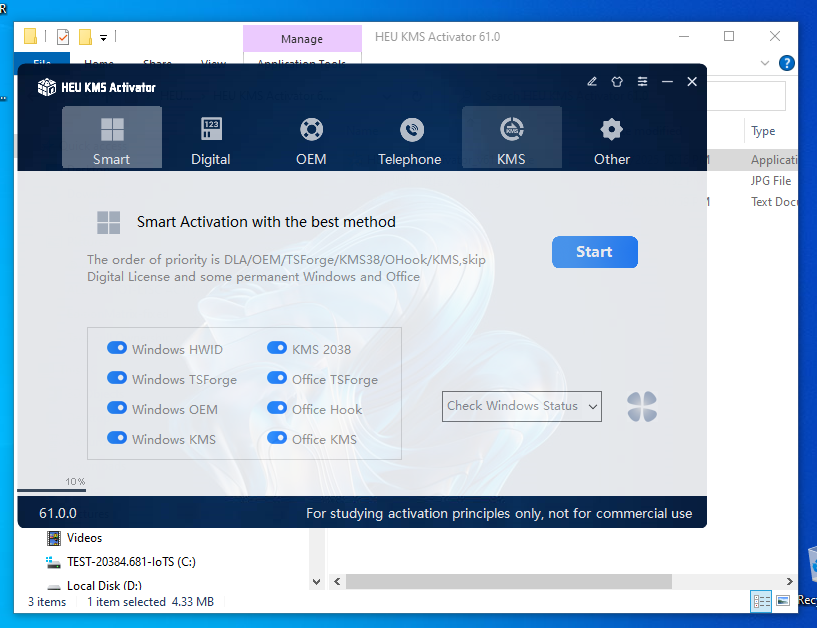Screen dimensions: 817x628
Task: Click the Explorer help question mark icon
Action: point(787,63)
